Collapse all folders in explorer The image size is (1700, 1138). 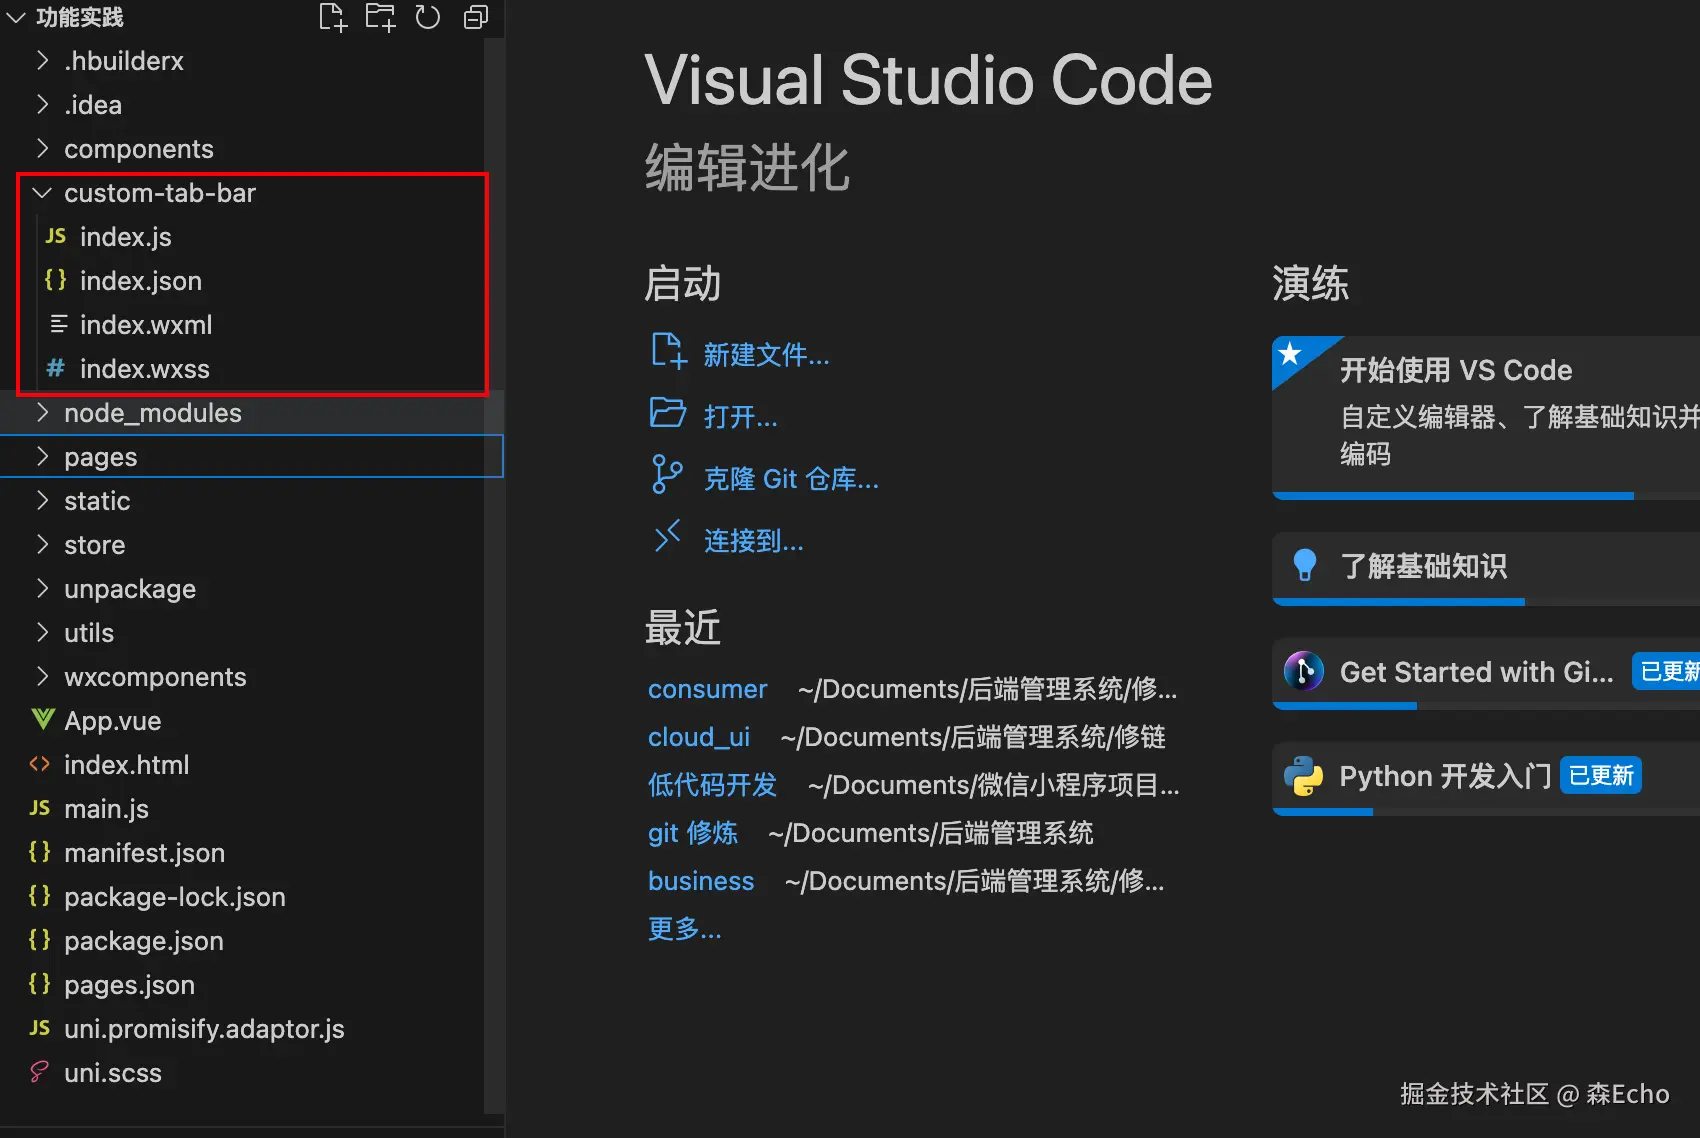coord(476,17)
